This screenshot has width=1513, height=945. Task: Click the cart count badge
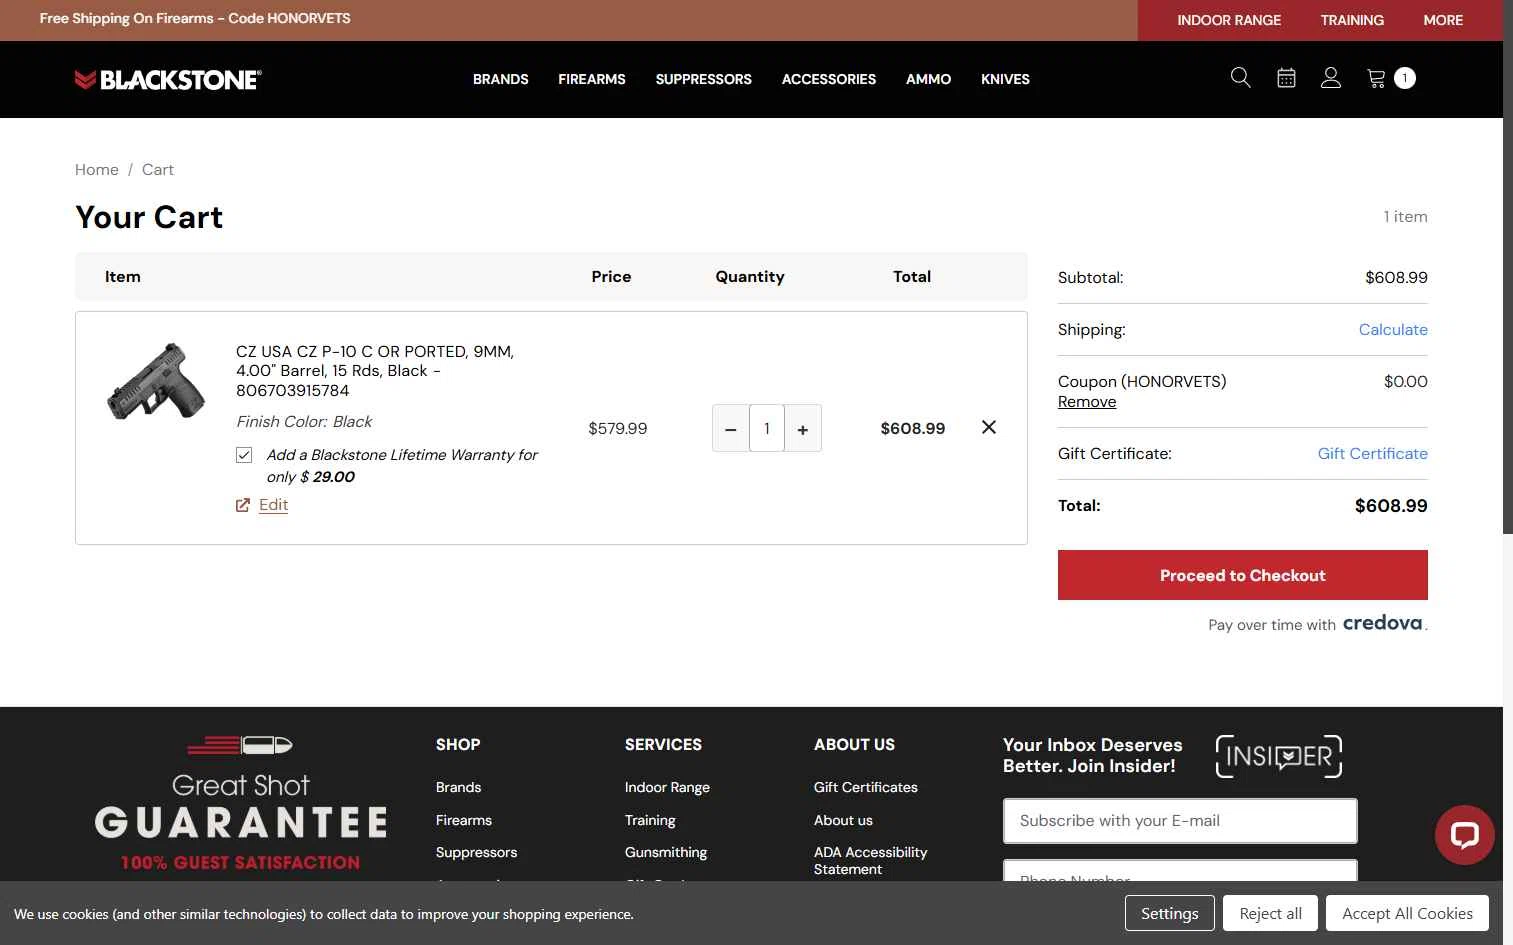pos(1405,78)
